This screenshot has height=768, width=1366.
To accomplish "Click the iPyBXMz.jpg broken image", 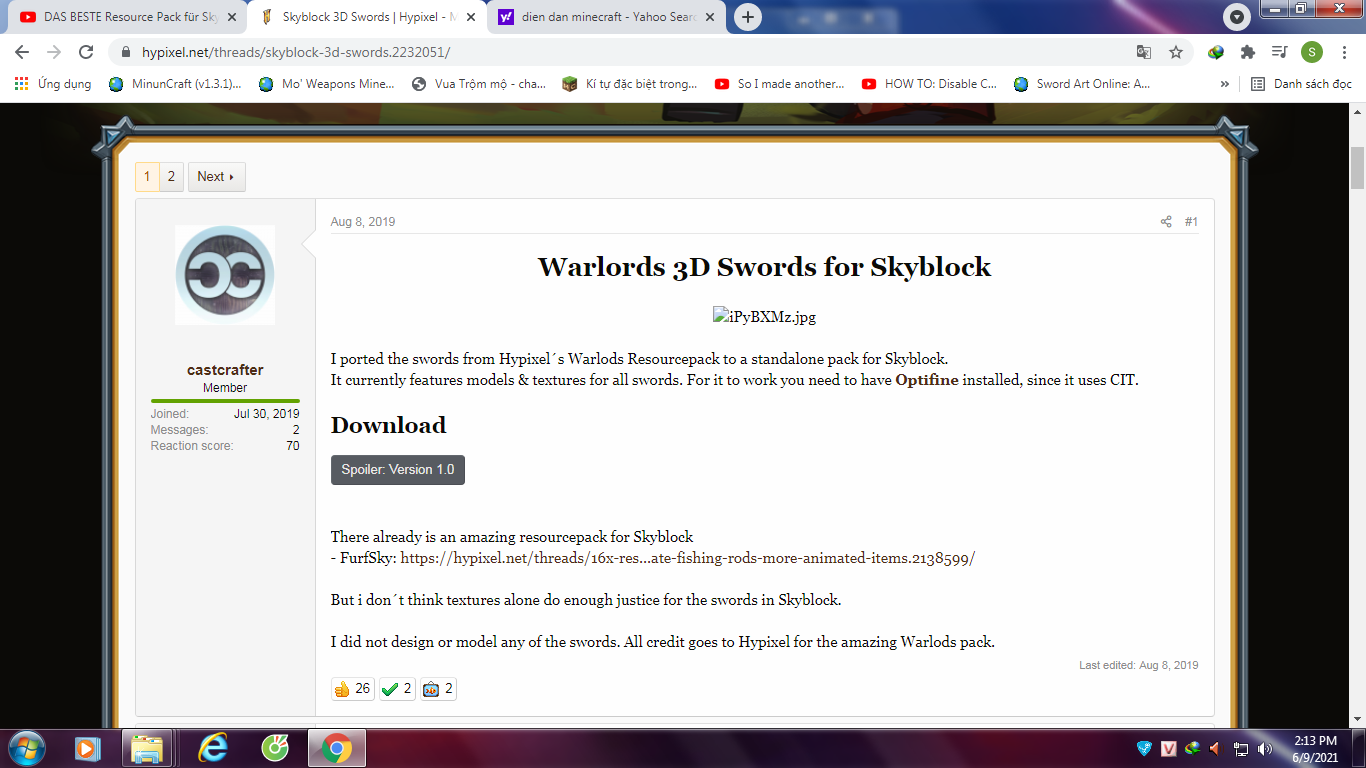I will (765, 317).
